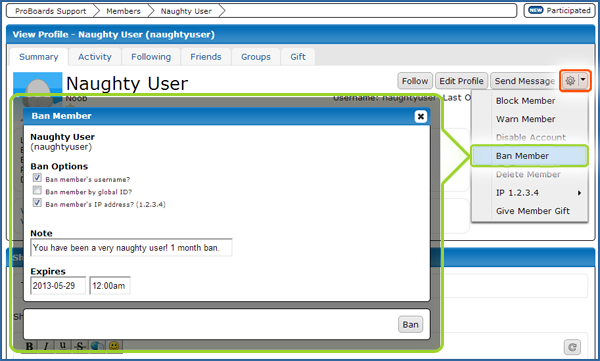600x361 pixels.
Task: Click the Expires date field 2013-05-29
Action: point(58,286)
